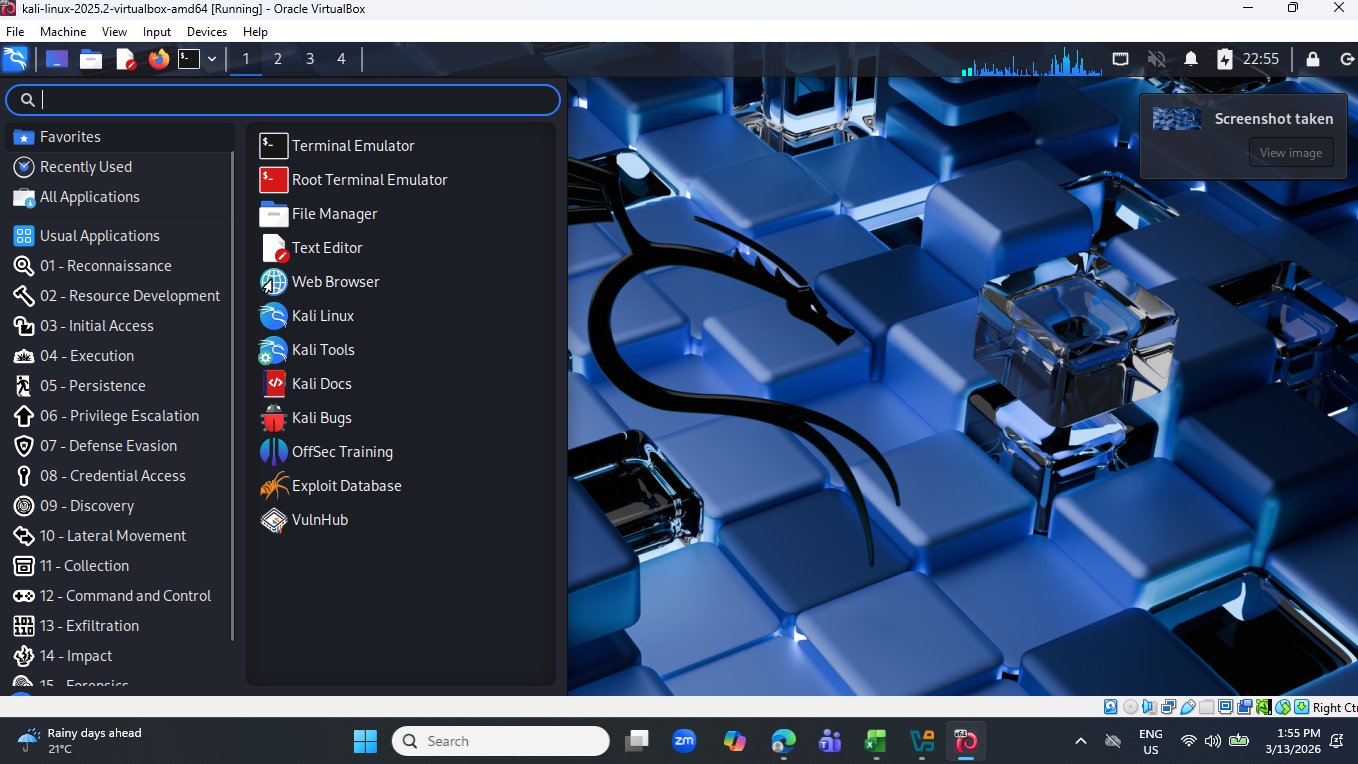Open 14 - Impact category
Viewport: 1358px width, 764px height.
[120, 656]
